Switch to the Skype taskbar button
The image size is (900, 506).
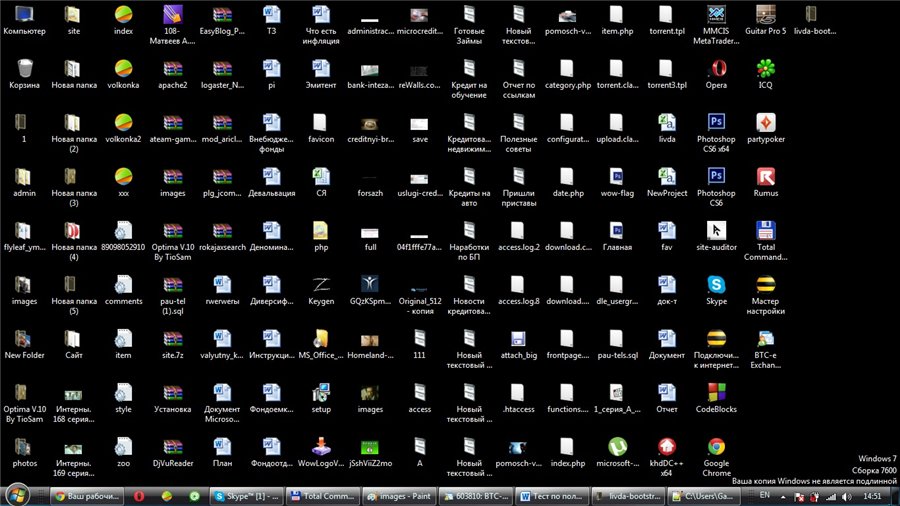tap(246, 495)
